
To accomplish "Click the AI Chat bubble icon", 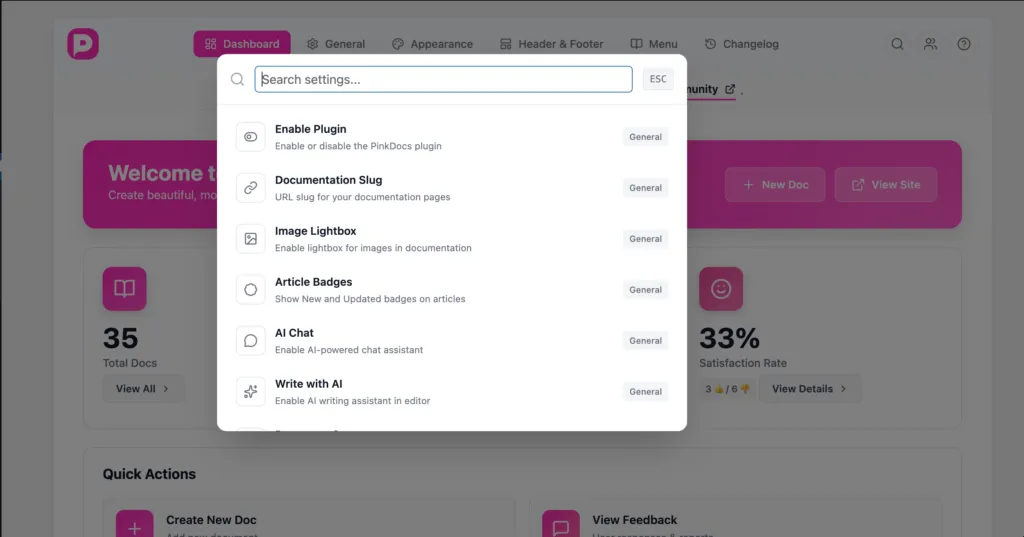I will (x=251, y=341).
